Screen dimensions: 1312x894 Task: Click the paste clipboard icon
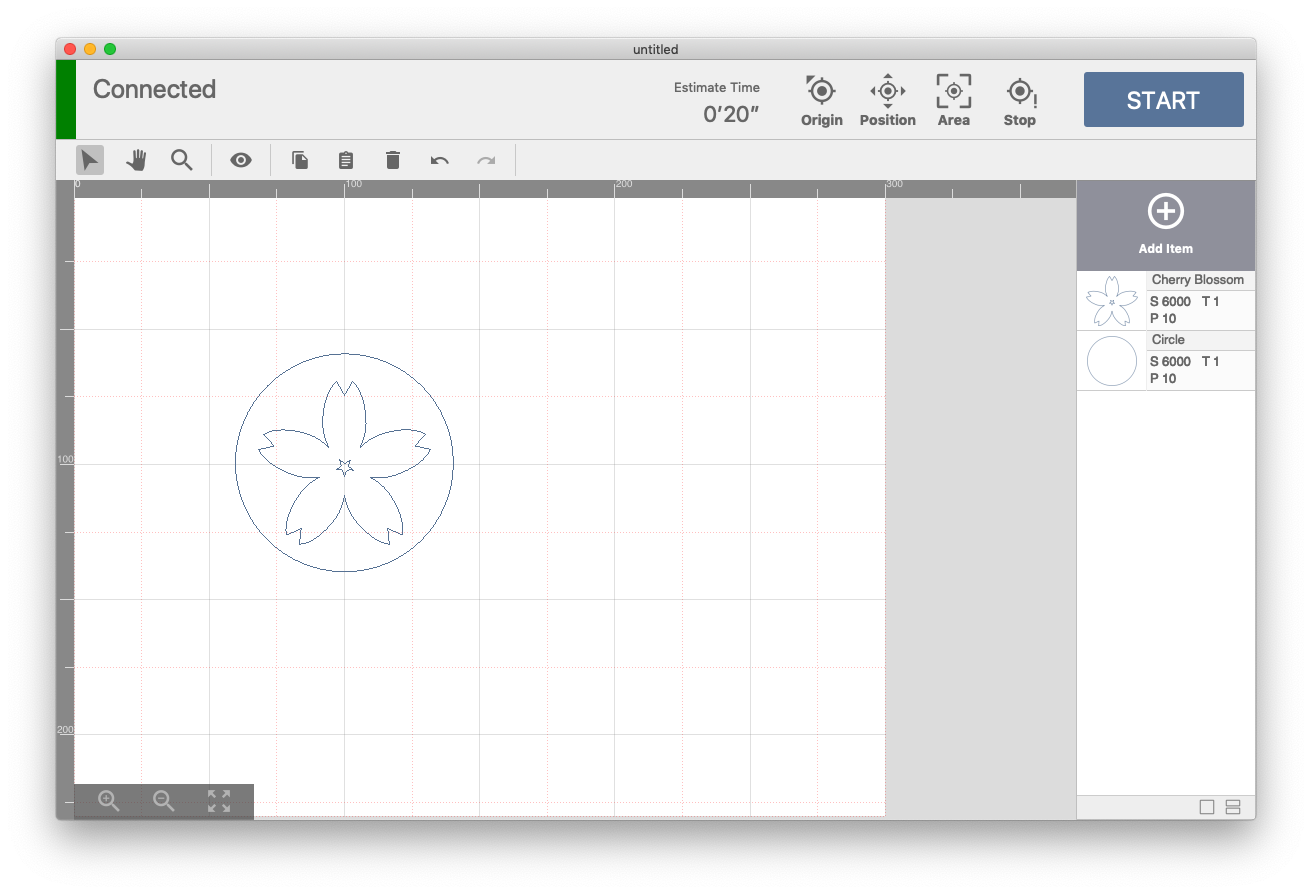tap(345, 160)
